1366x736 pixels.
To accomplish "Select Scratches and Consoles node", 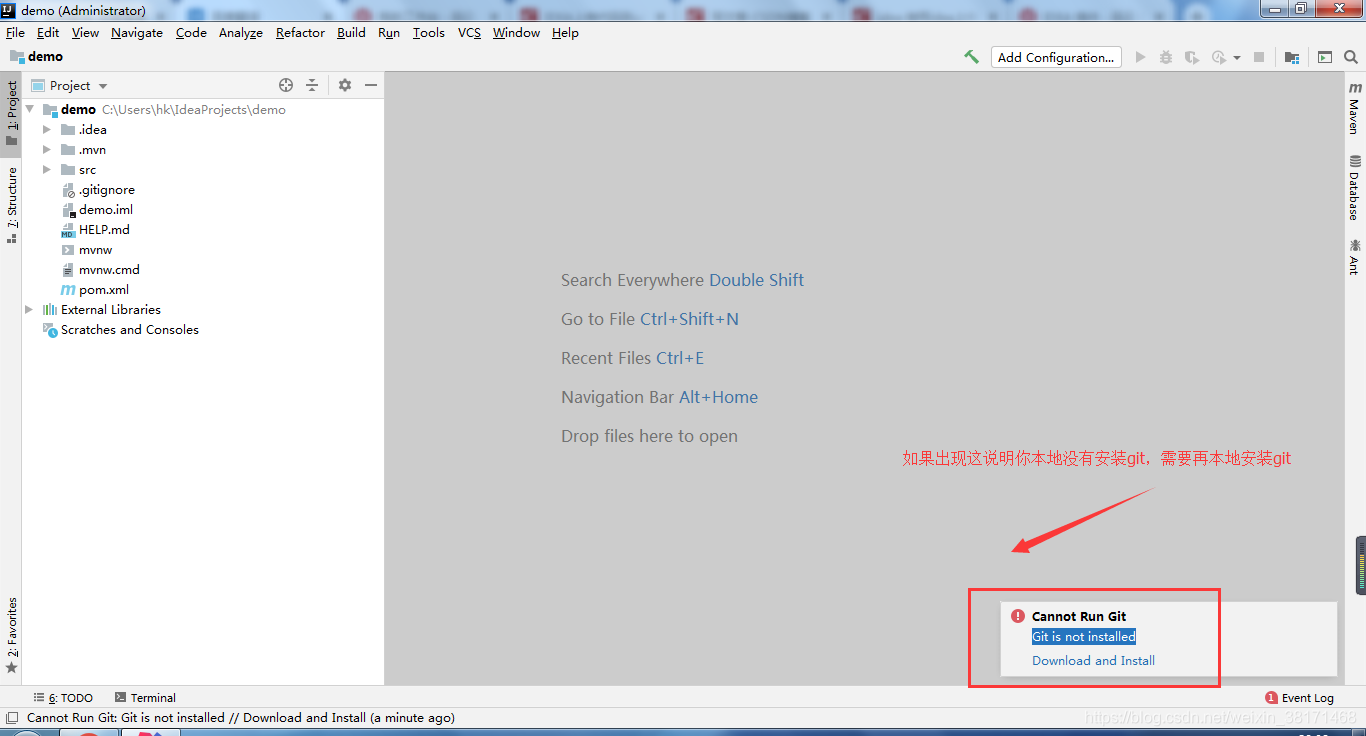I will tap(120, 329).
